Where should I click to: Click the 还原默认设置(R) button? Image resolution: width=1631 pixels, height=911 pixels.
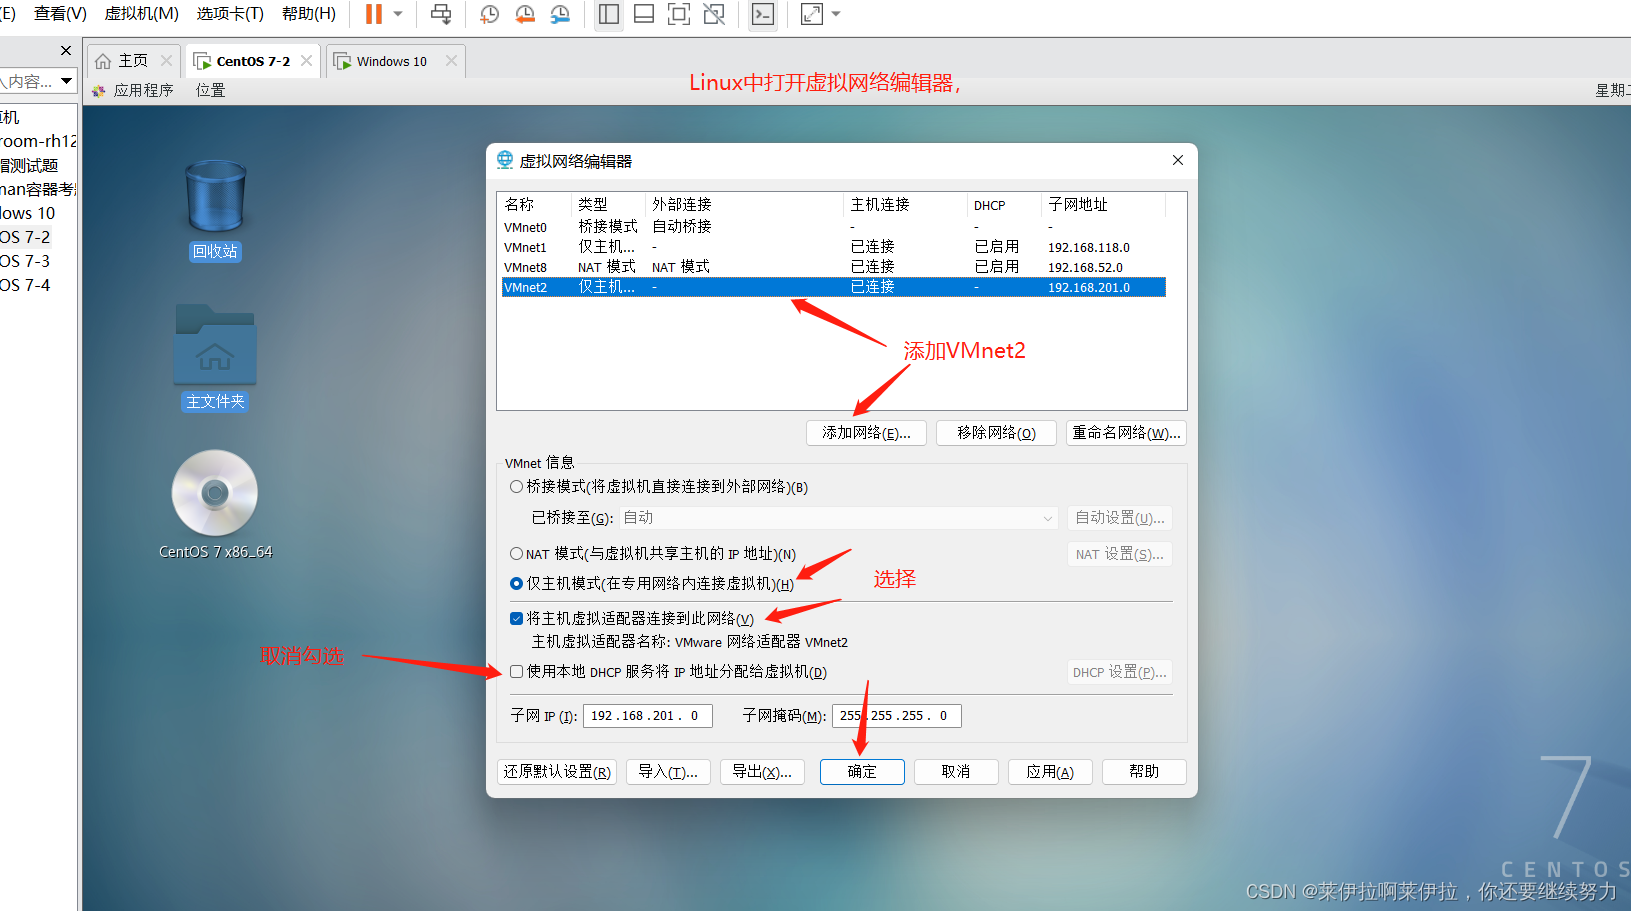point(557,772)
